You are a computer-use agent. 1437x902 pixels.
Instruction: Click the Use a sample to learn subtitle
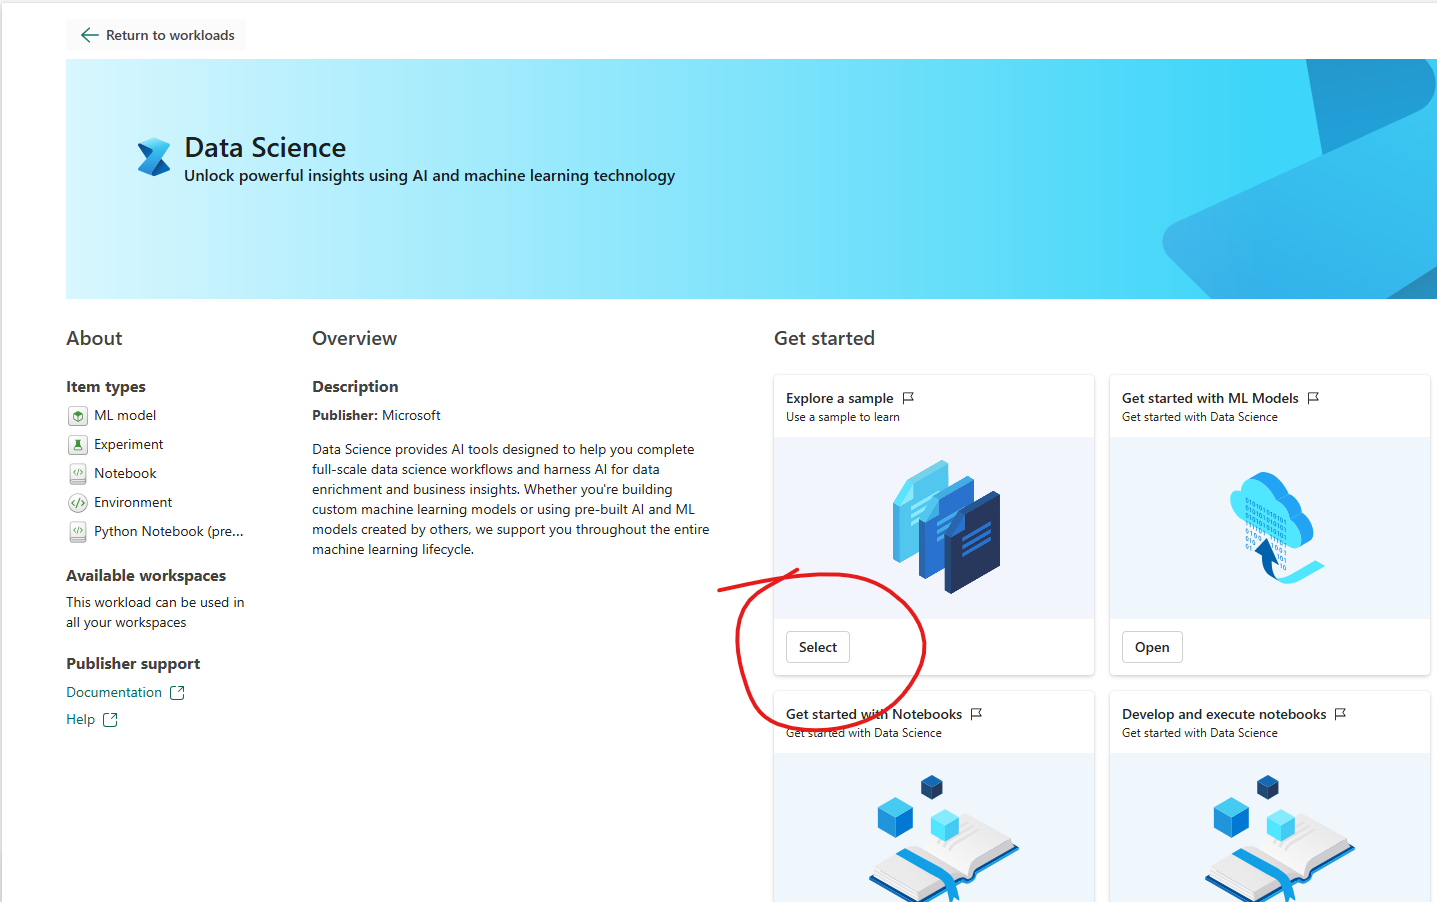(843, 417)
